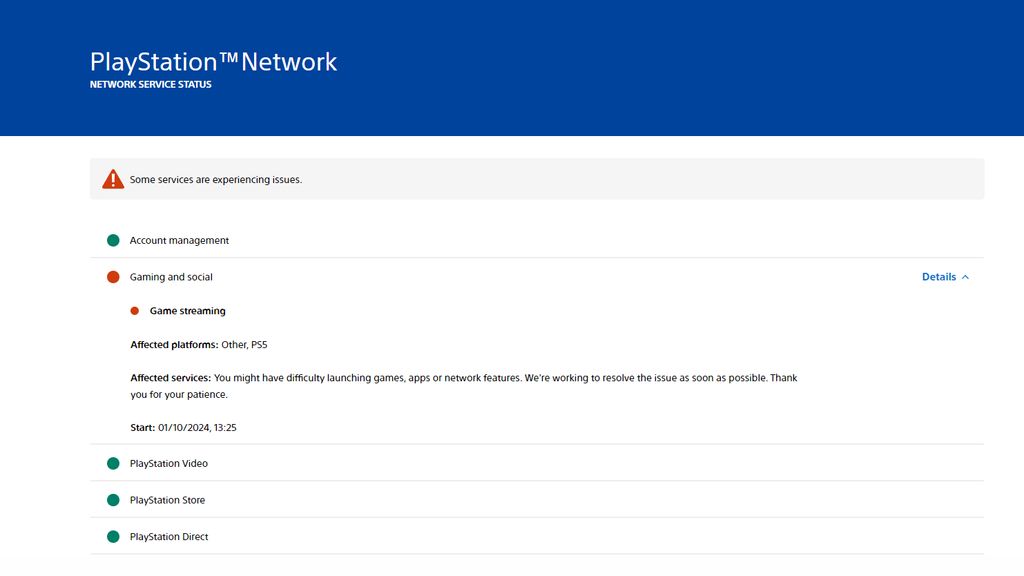The height and width of the screenshot is (576, 1024).
Task: Click the NETWORK SERVICE STATUS label
Action: click(148, 84)
